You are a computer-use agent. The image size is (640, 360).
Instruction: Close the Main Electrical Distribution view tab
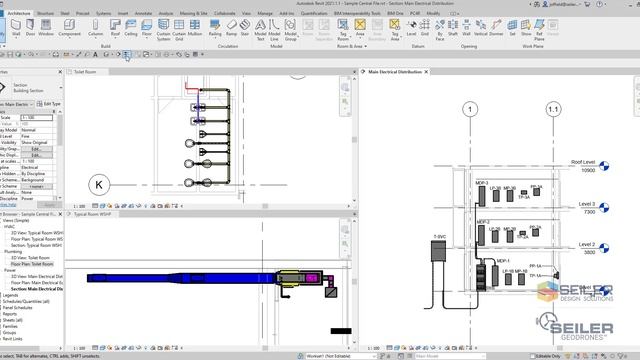click(427, 72)
